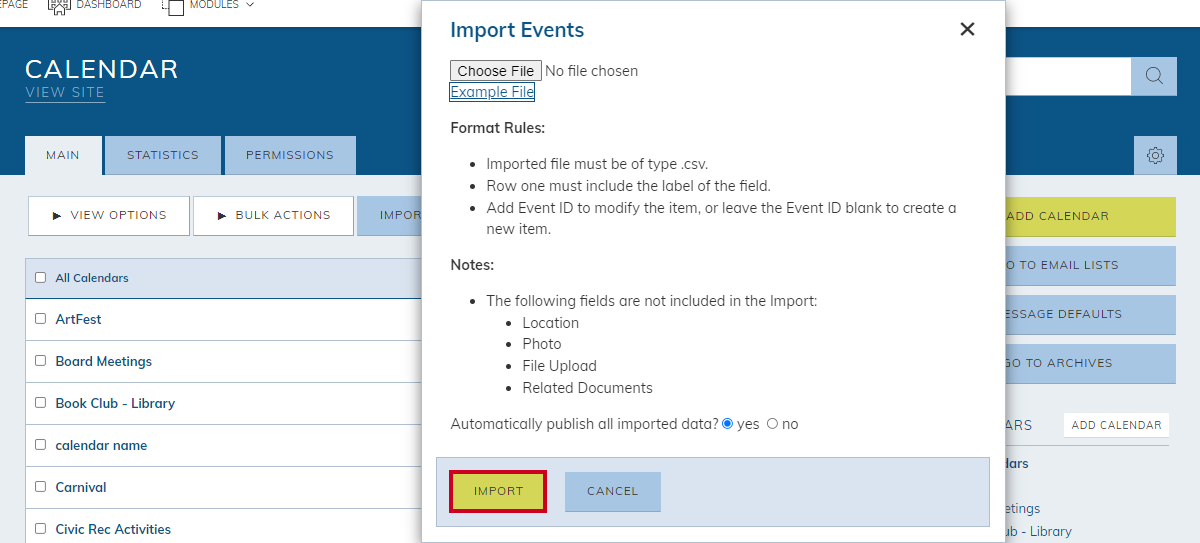Open ArtFest calendar link

78,319
